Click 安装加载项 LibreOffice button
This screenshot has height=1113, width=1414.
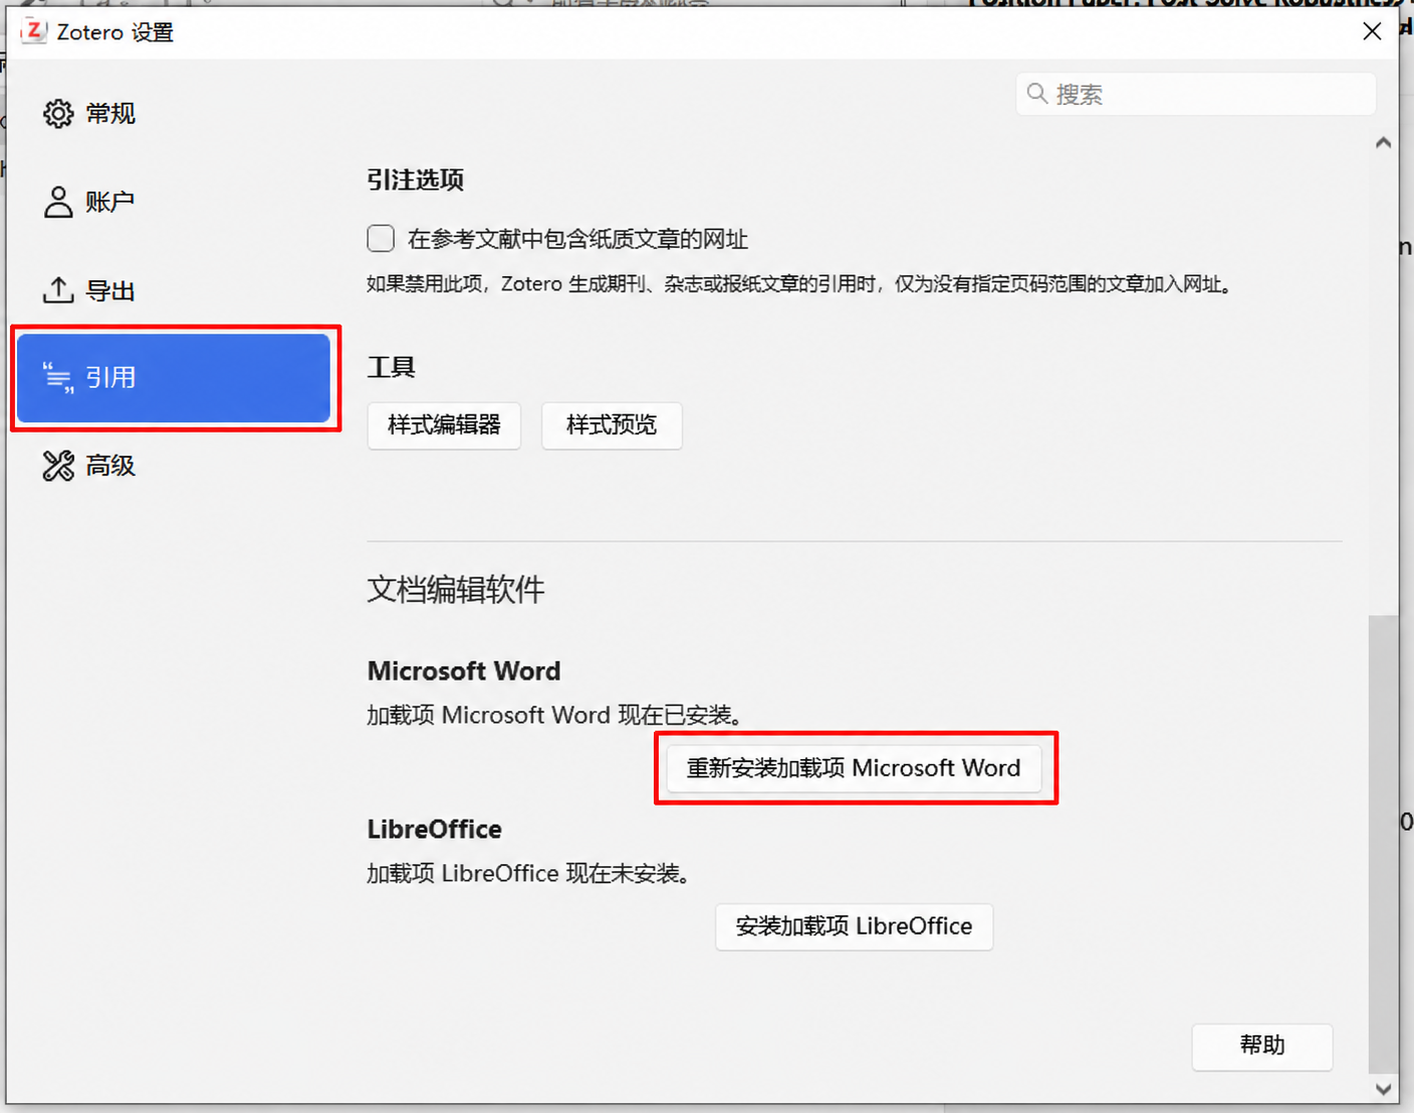click(x=854, y=926)
